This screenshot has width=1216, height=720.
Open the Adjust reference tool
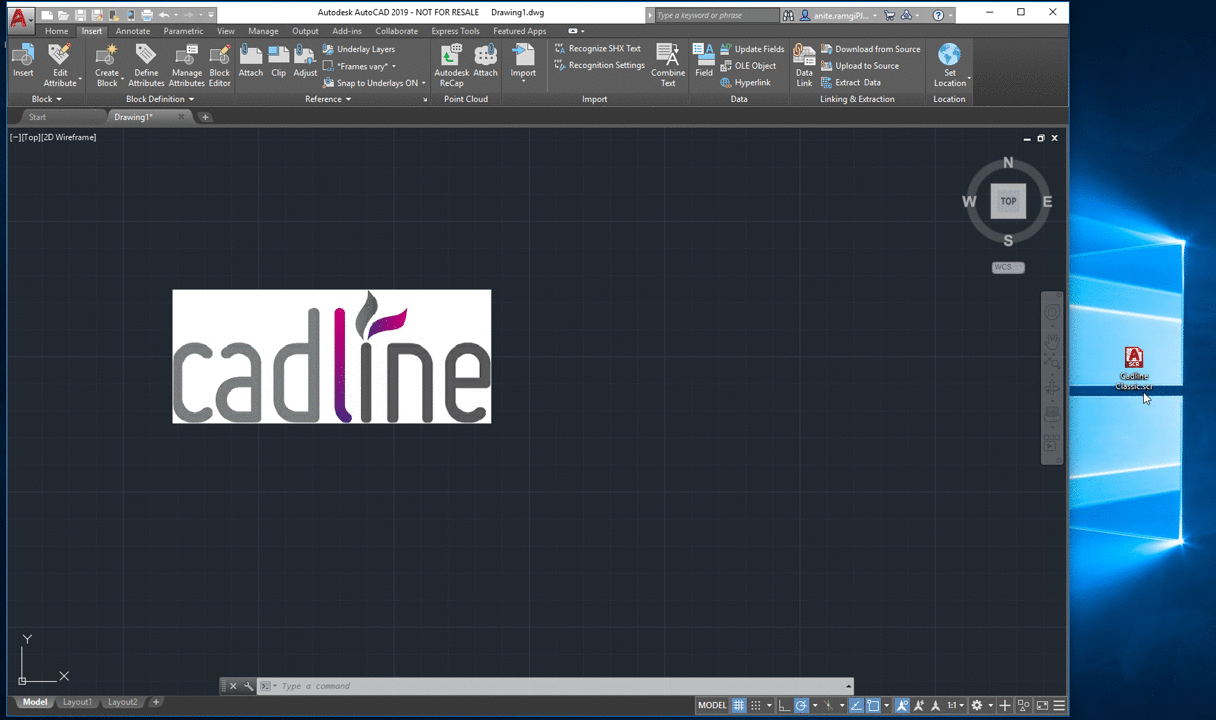click(305, 60)
